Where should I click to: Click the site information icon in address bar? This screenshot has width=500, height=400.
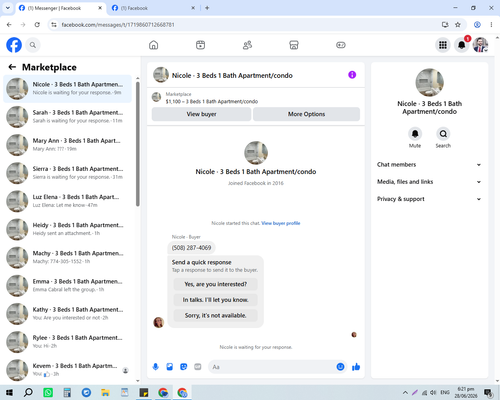(54, 25)
